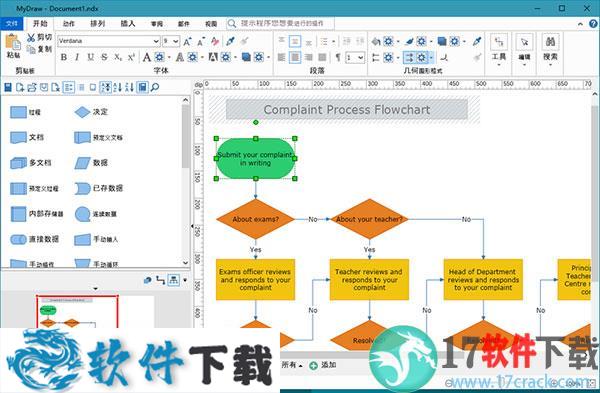This screenshot has width=600, height=393.
Task: Toggle Underline formatting
Action: click(91, 57)
